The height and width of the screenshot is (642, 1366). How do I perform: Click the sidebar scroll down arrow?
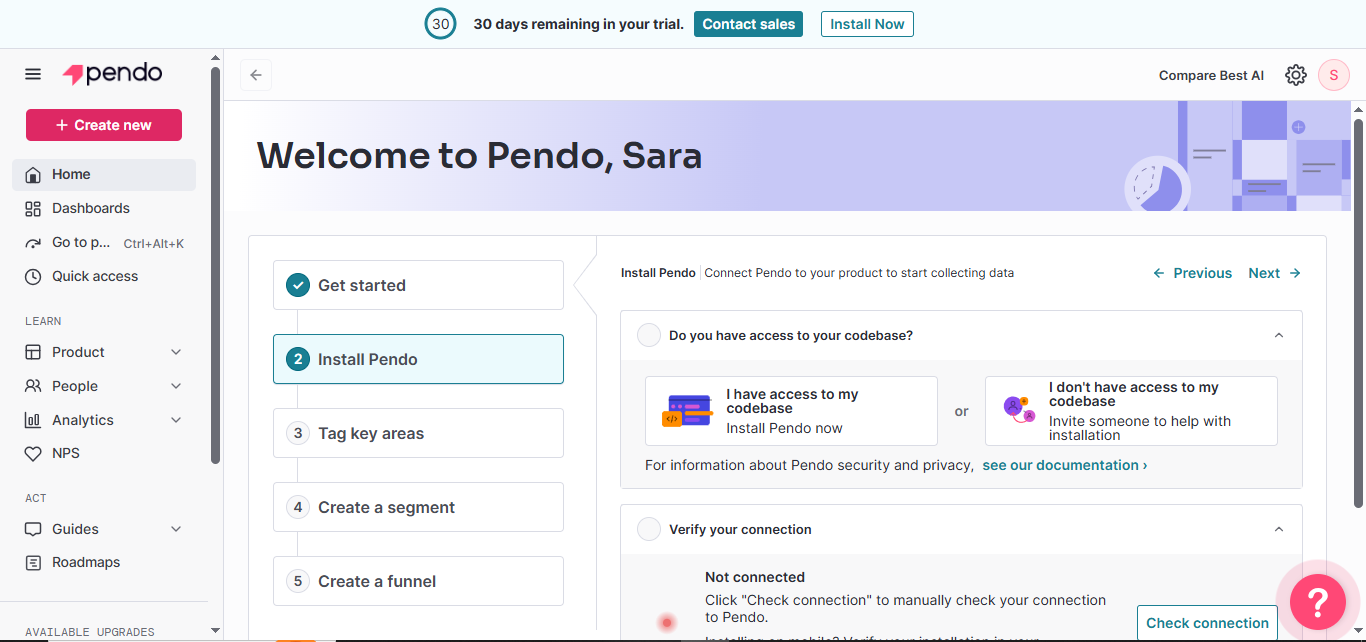pos(216,631)
